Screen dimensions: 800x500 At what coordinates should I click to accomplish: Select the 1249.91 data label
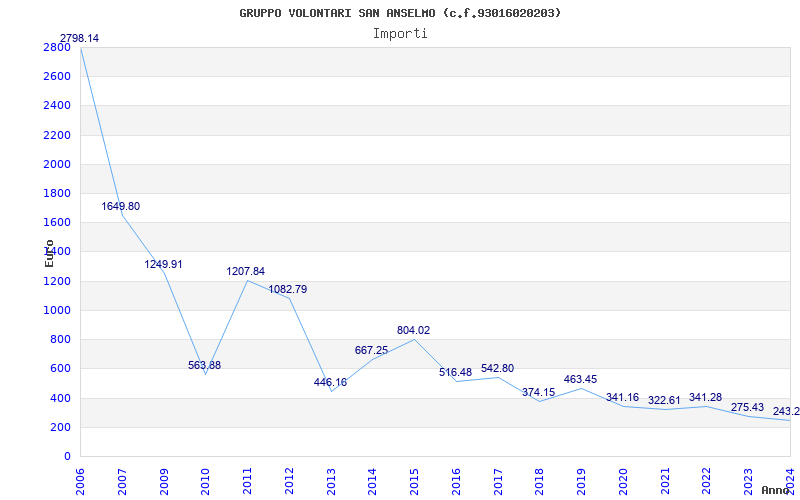[163, 265]
